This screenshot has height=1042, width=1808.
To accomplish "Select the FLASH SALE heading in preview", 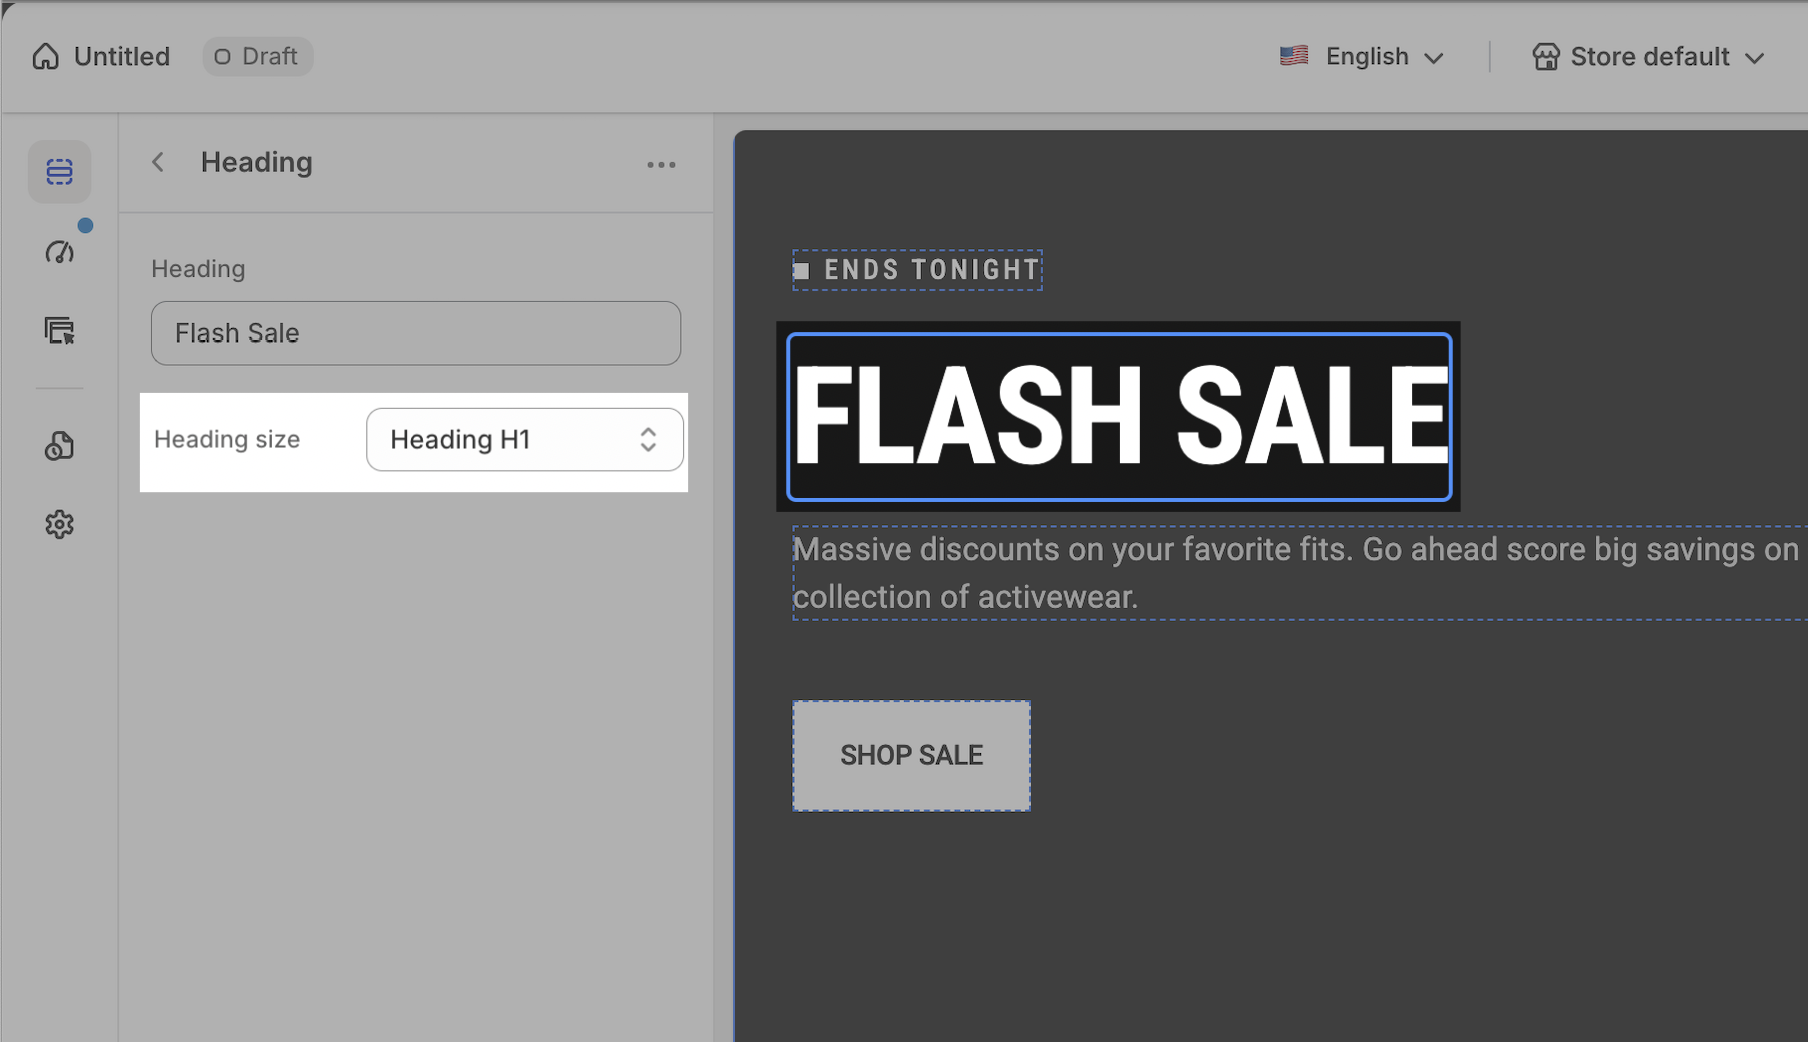I will [x=1119, y=417].
